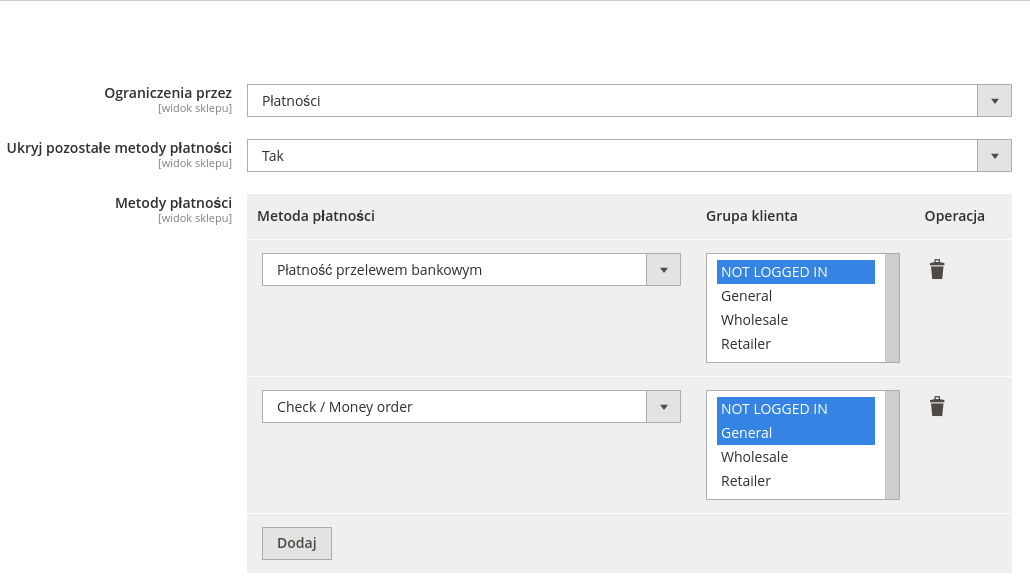
Task: Delete the bank transfer payment method row
Action: (936, 270)
